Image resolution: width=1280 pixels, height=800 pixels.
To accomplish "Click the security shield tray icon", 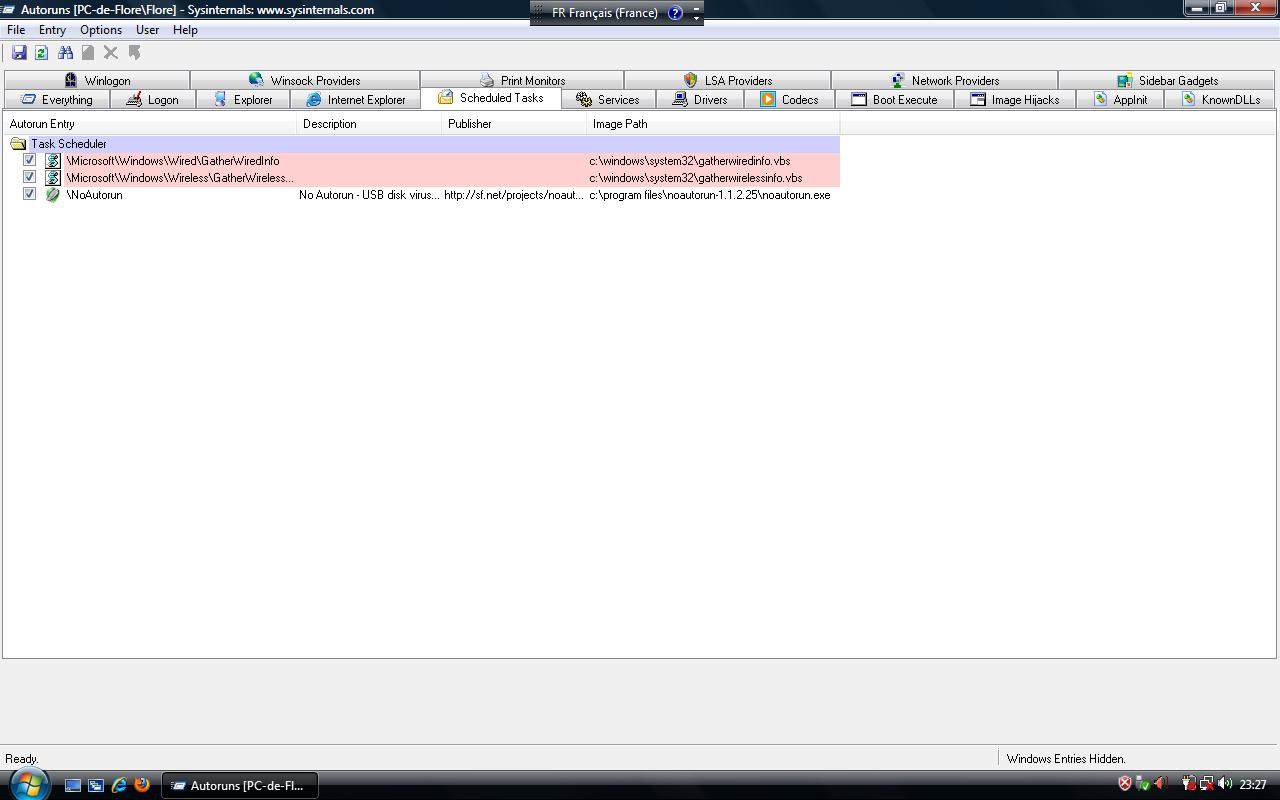I will (x=1125, y=784).
